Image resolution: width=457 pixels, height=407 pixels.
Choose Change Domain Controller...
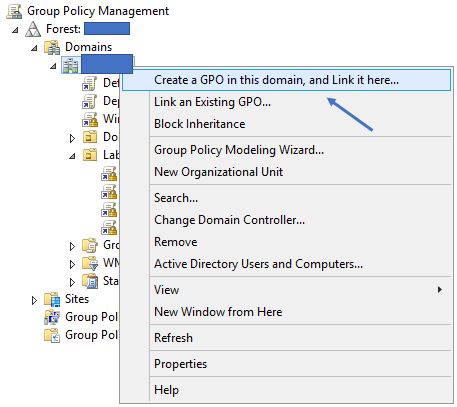(286, 220)
